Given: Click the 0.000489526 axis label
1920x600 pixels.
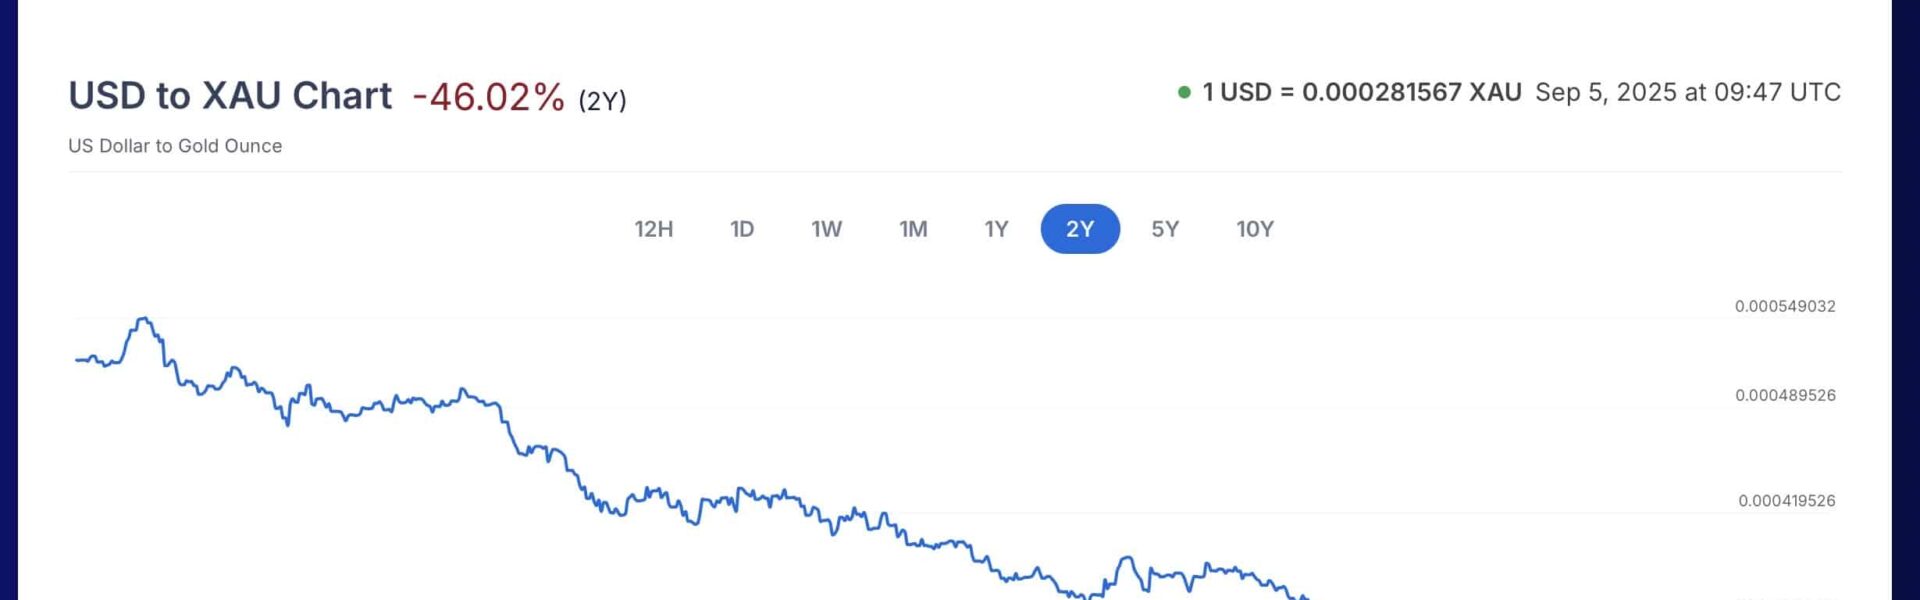Looking at the screenshot, I should point(1785,395).
